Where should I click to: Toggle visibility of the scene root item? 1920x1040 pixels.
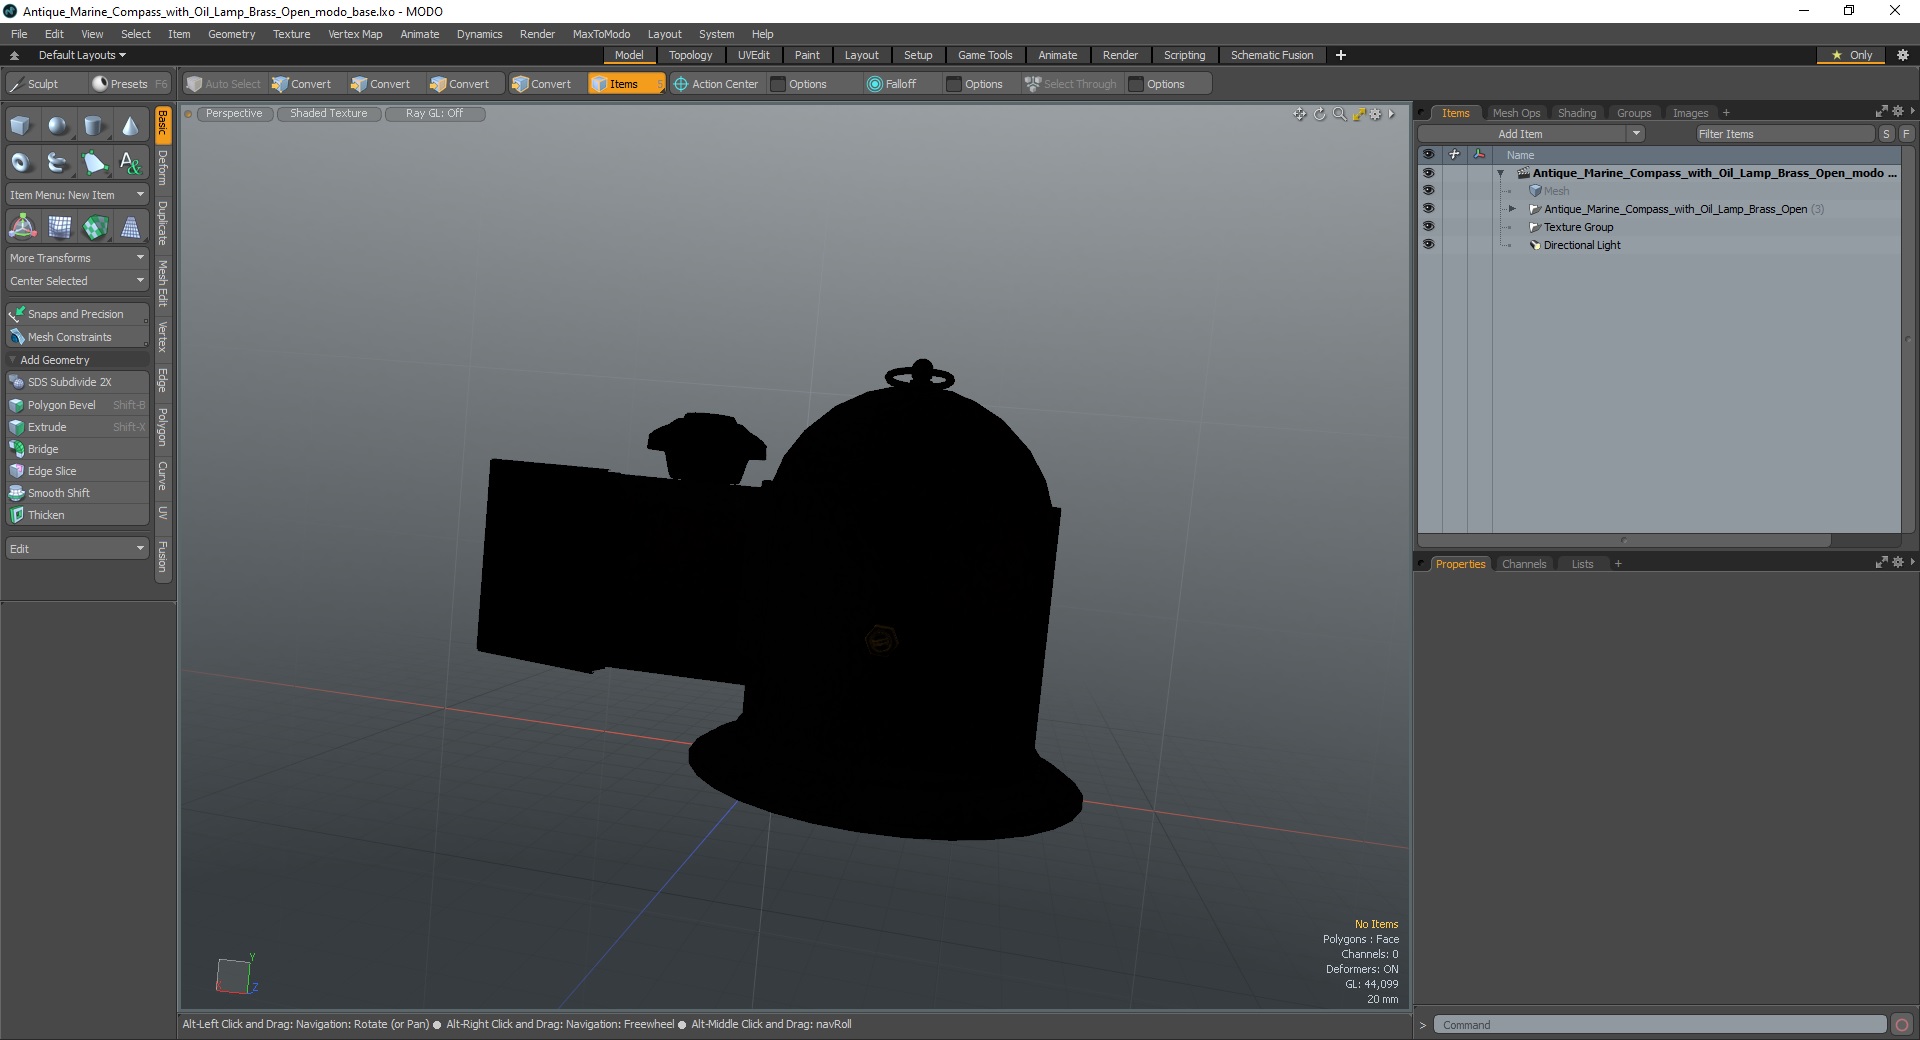pos(1428,173)
